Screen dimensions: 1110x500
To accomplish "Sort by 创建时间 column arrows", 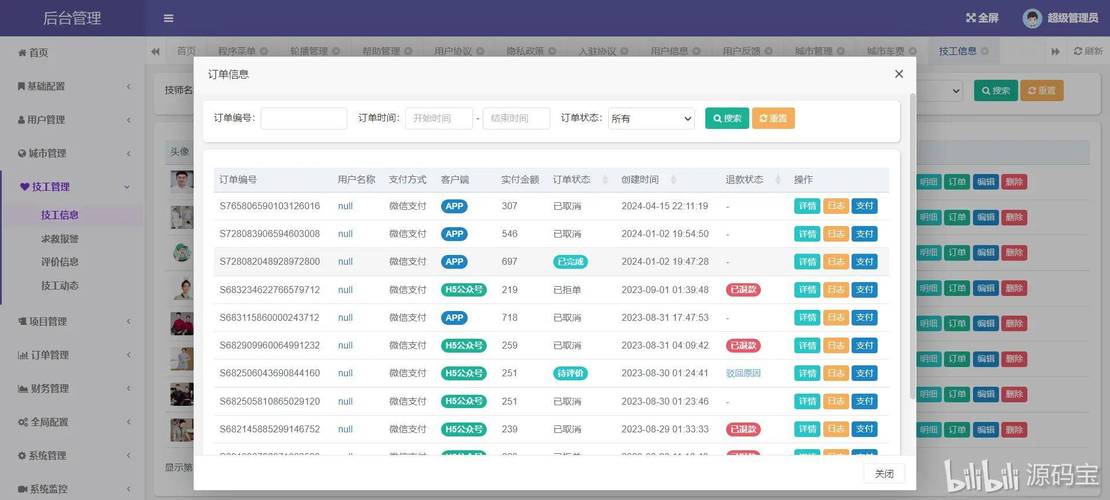I will point(673,180).
